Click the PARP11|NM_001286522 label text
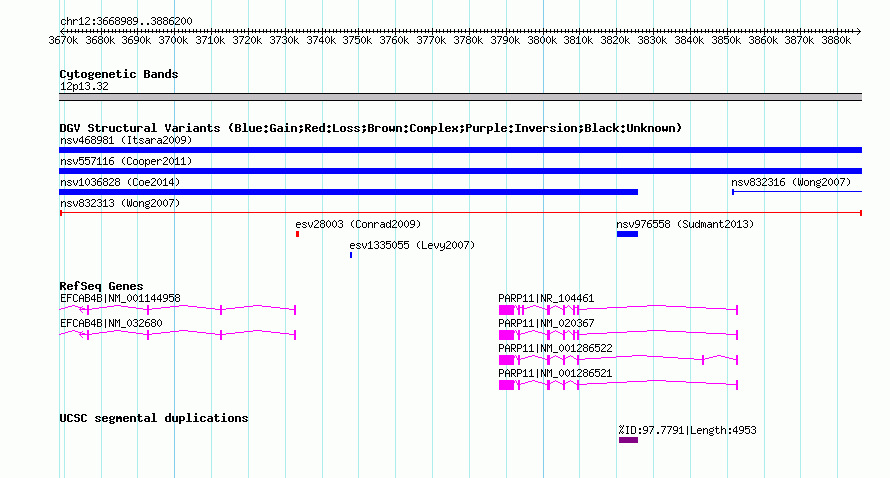Viewport: 890px width, 478px height. tap(555, 348)
